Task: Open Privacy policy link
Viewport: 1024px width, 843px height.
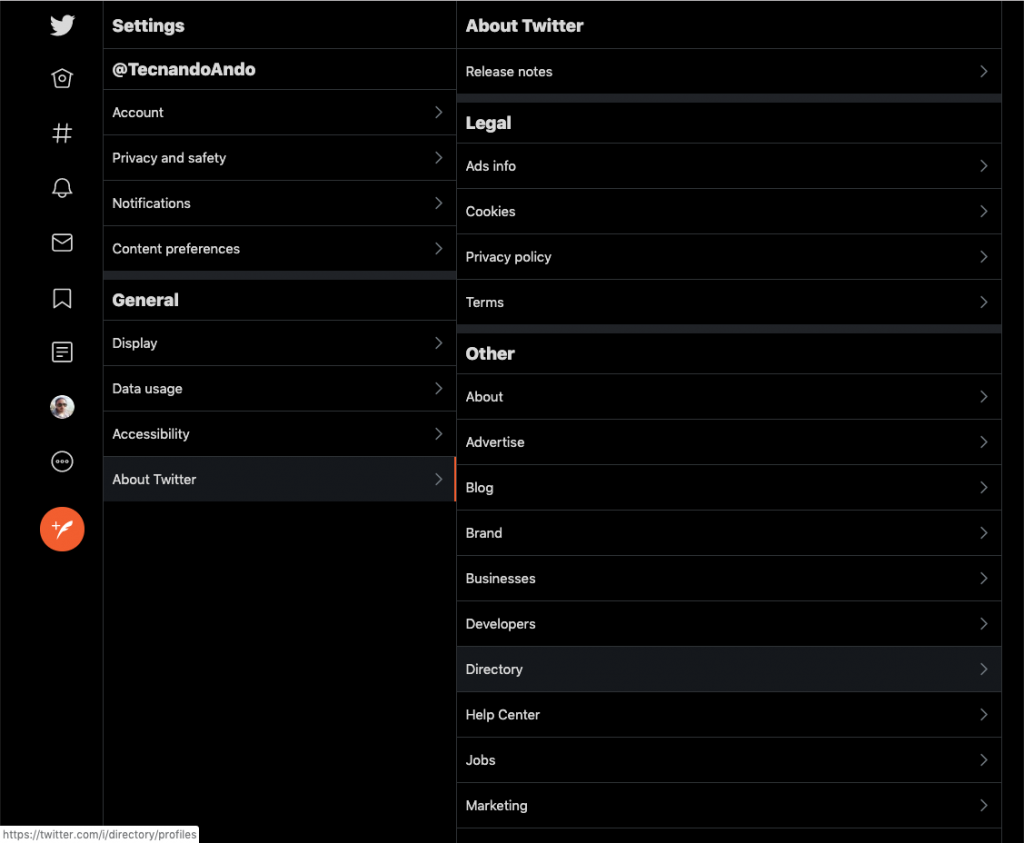Action: [x=729, y=257]
